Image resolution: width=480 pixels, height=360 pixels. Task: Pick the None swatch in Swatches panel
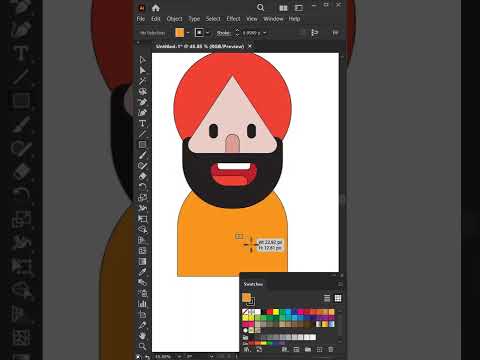(245, 312)
